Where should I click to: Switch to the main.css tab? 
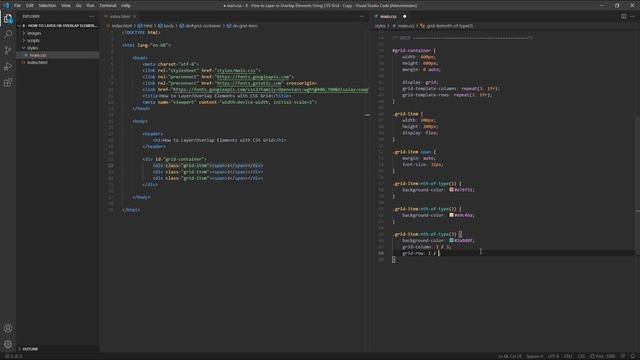[388, 16]
